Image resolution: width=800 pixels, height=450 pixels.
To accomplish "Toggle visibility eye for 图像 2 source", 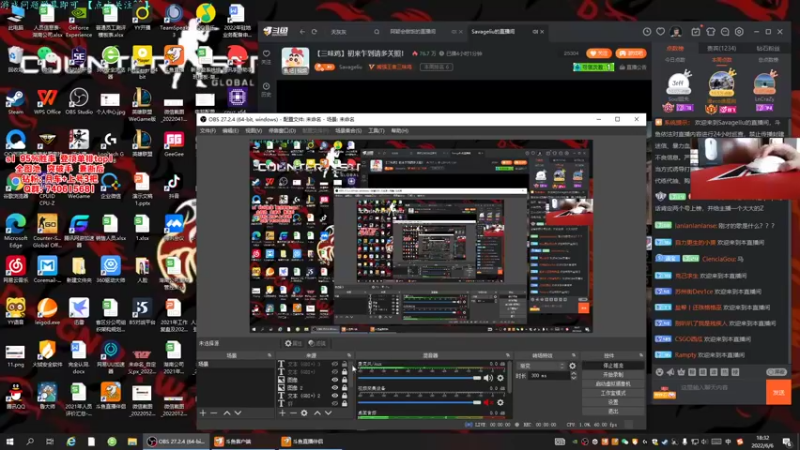I will pyautogui.click(x=335, y=388).
